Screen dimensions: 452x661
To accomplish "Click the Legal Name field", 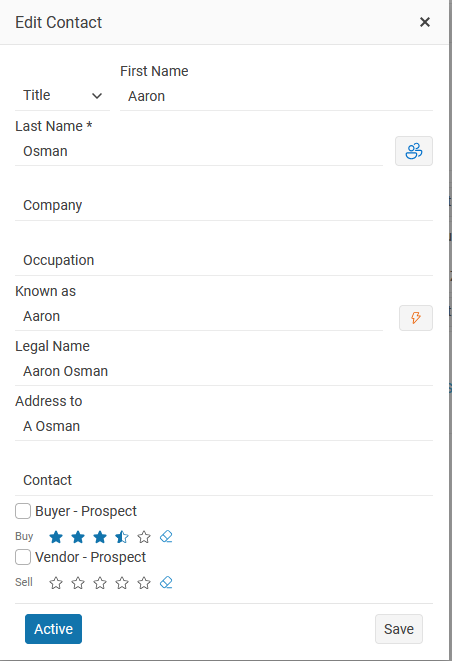I will 224,371.
